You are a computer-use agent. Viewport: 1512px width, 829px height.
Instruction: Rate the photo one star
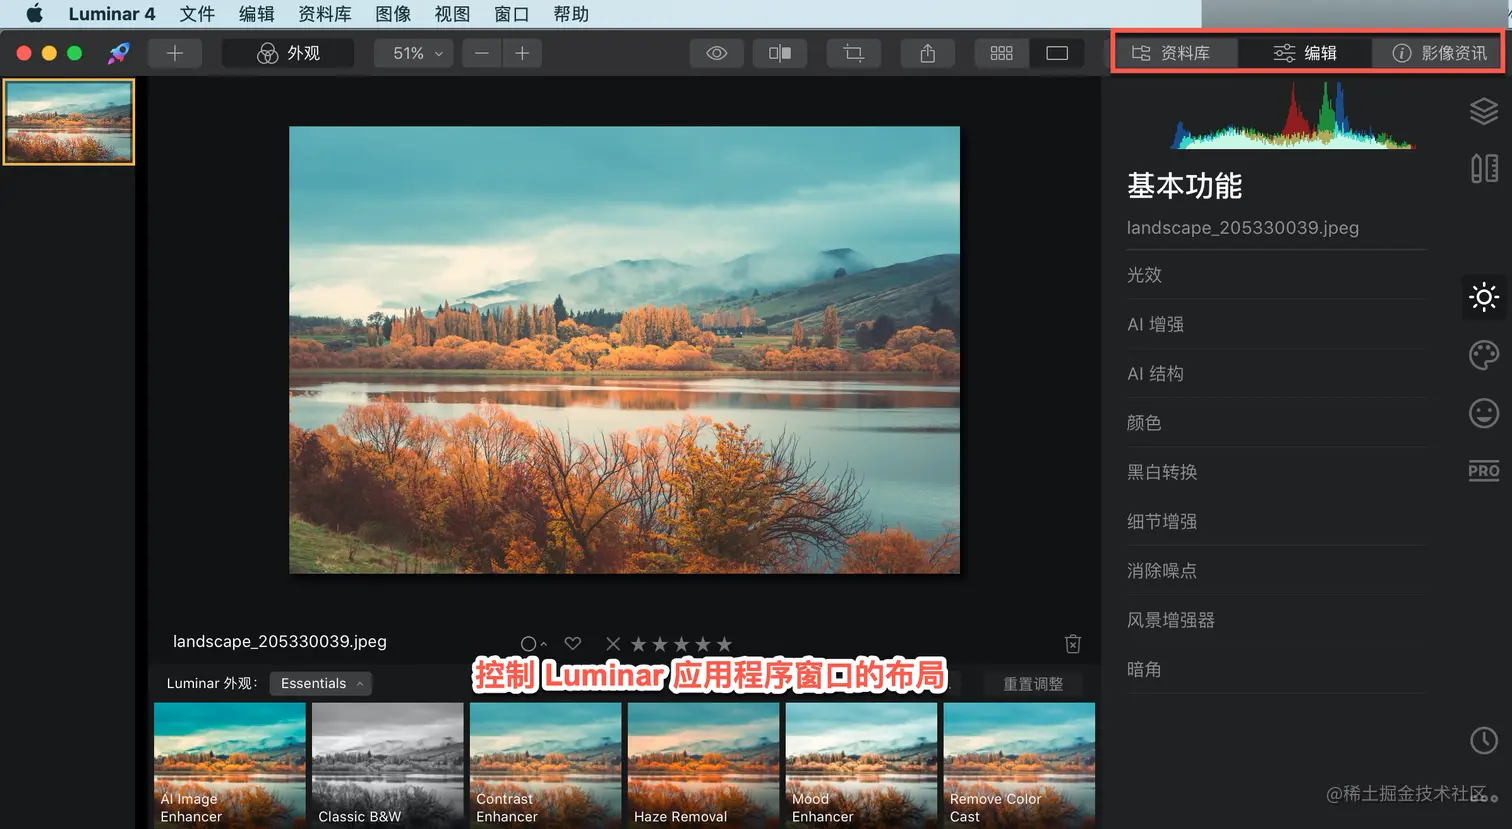pos(638,644)
